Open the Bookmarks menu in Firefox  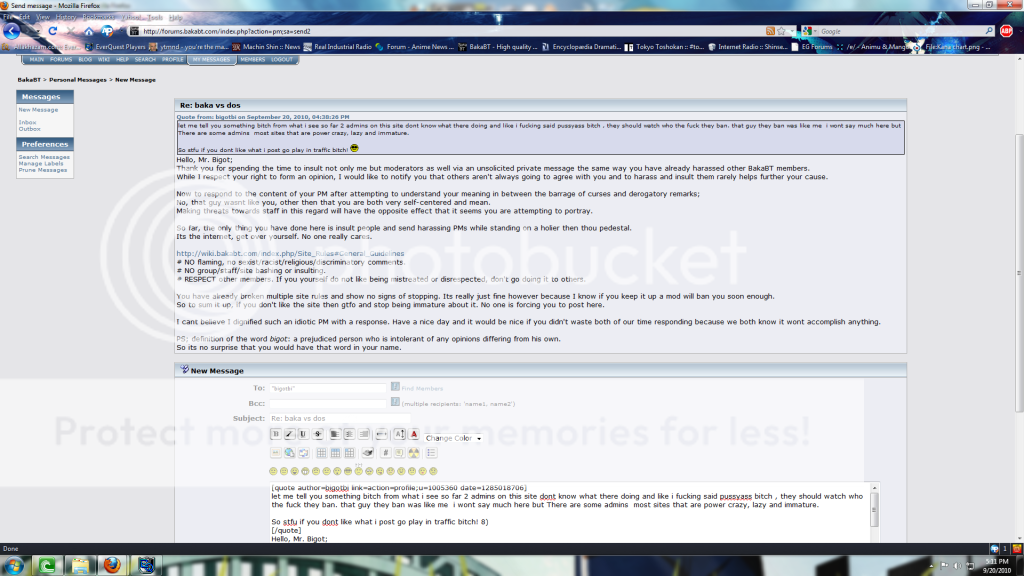click(x=99, y=18)
